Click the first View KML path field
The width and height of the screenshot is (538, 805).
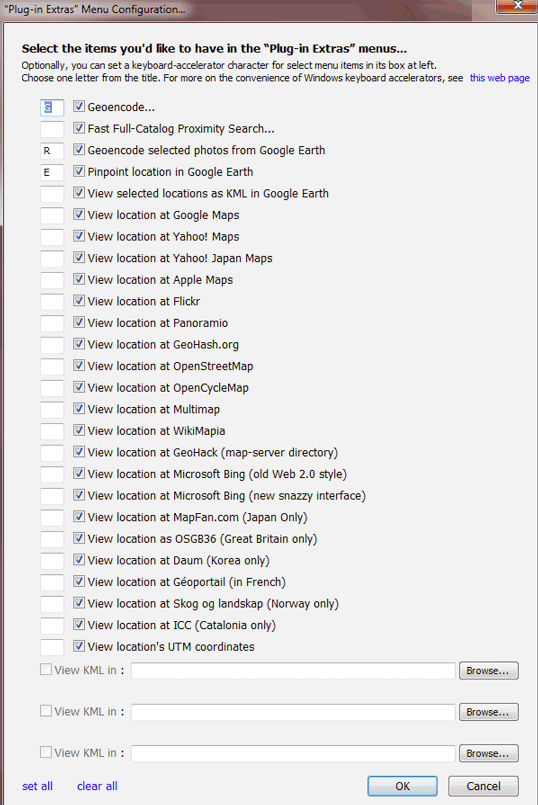click(x=293, y=670)
